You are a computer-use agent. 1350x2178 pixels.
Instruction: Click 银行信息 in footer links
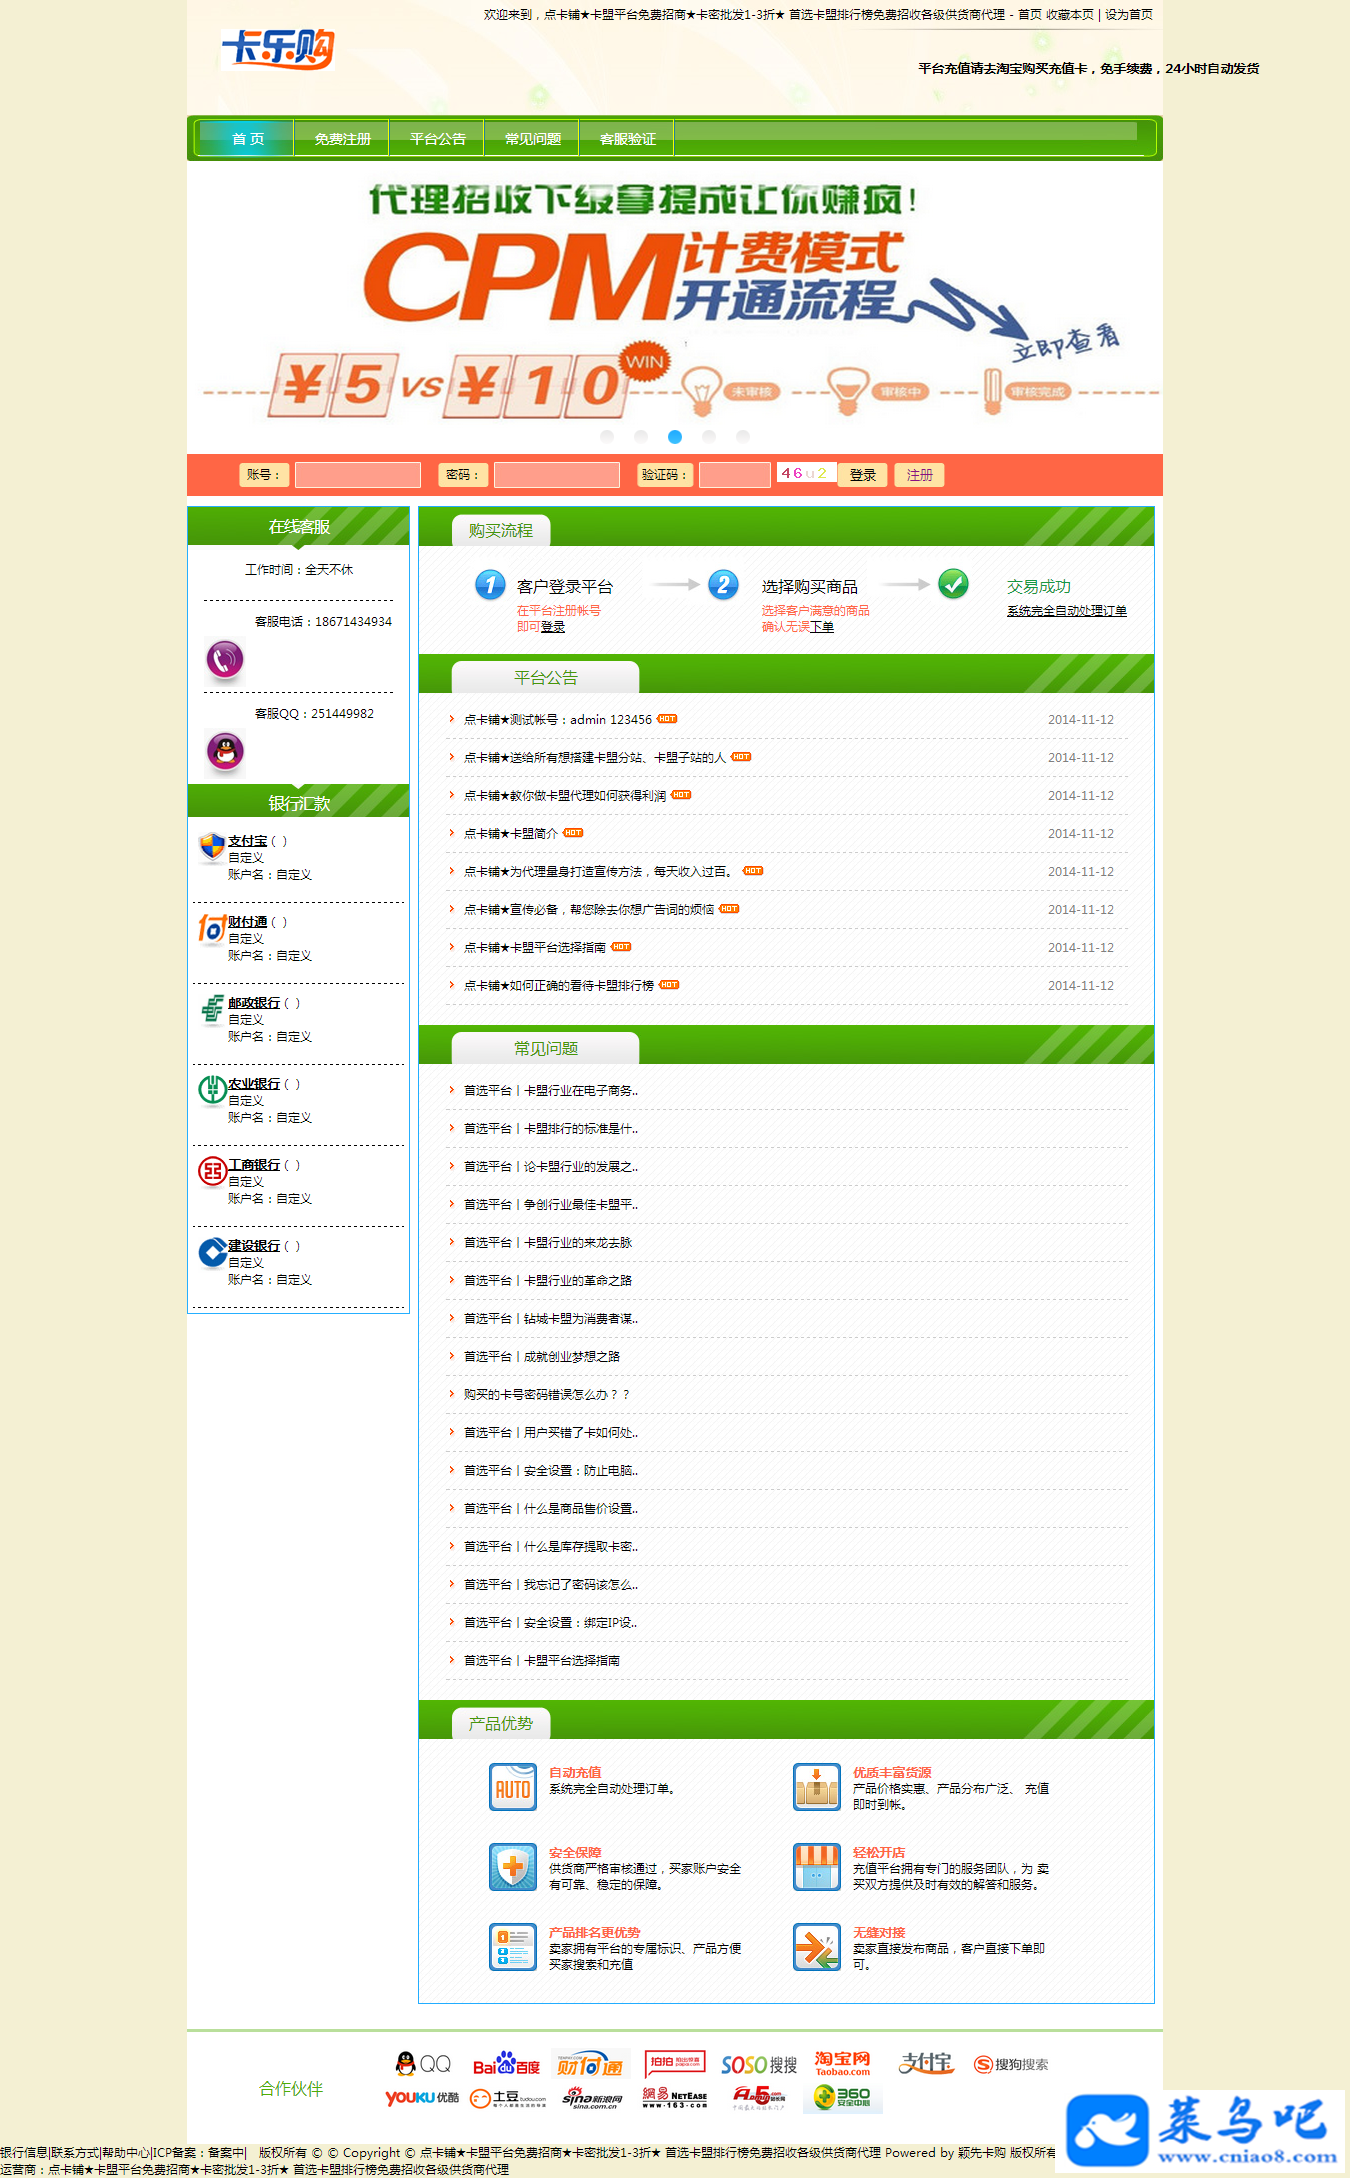pos(24,2153)
